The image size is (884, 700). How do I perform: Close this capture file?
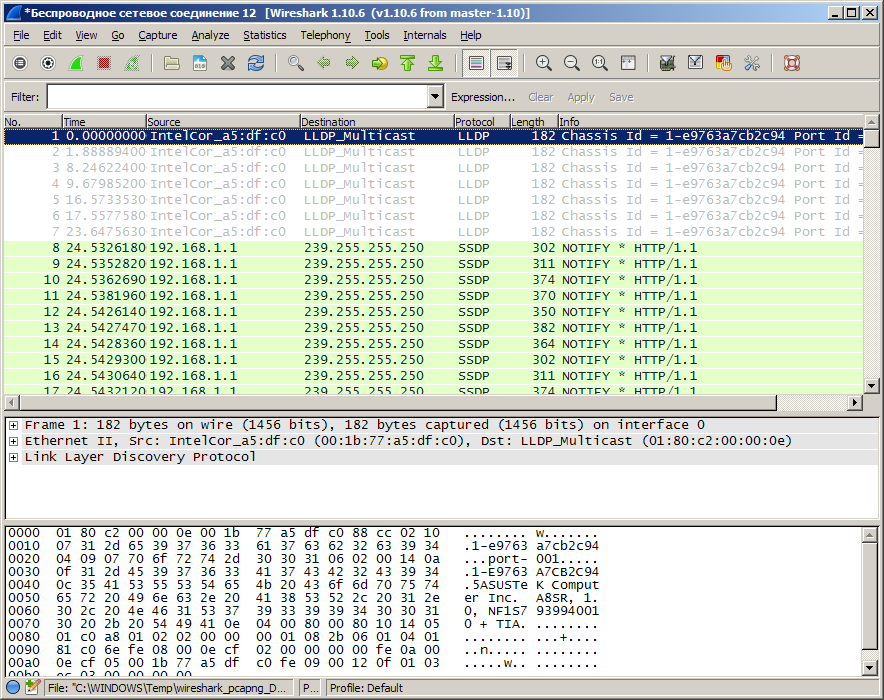pyautogui.click(x=228, y=63)
